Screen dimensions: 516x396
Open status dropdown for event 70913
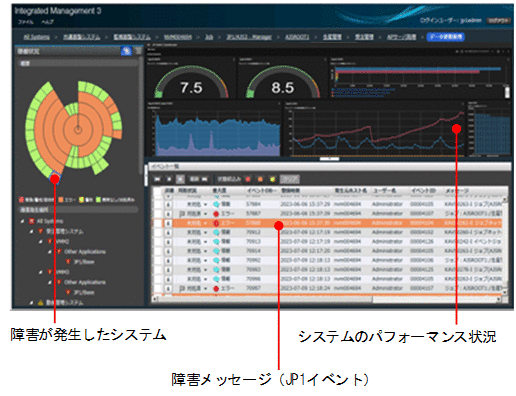(x=206, y=241)
